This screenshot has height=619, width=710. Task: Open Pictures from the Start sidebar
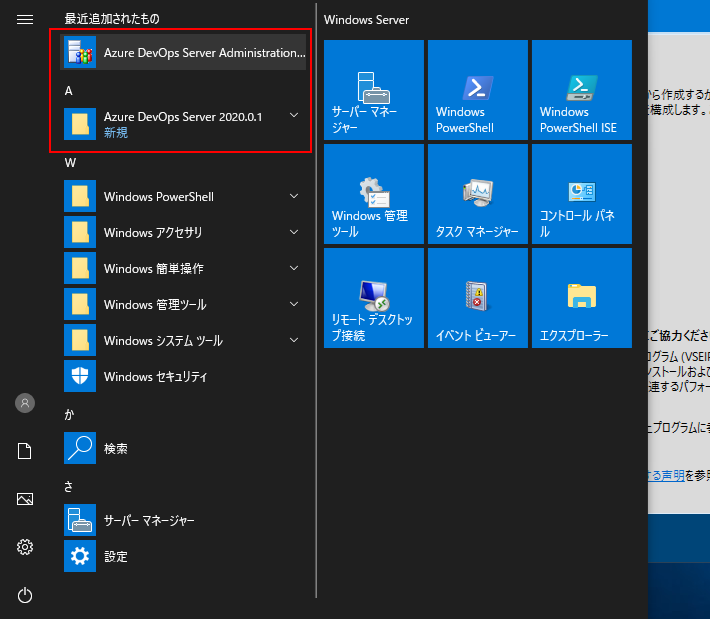pos(25,499)
